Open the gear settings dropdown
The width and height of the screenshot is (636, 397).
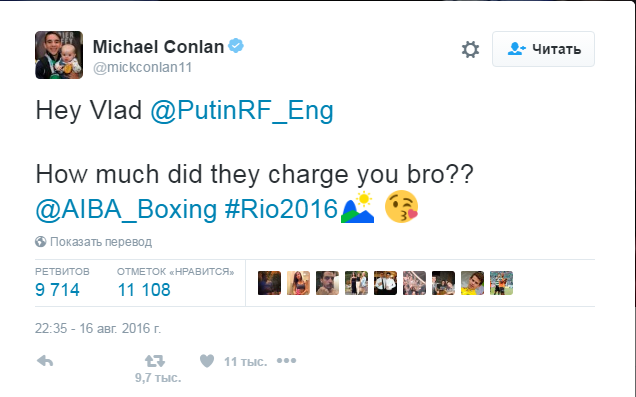(x=471, y=49)
